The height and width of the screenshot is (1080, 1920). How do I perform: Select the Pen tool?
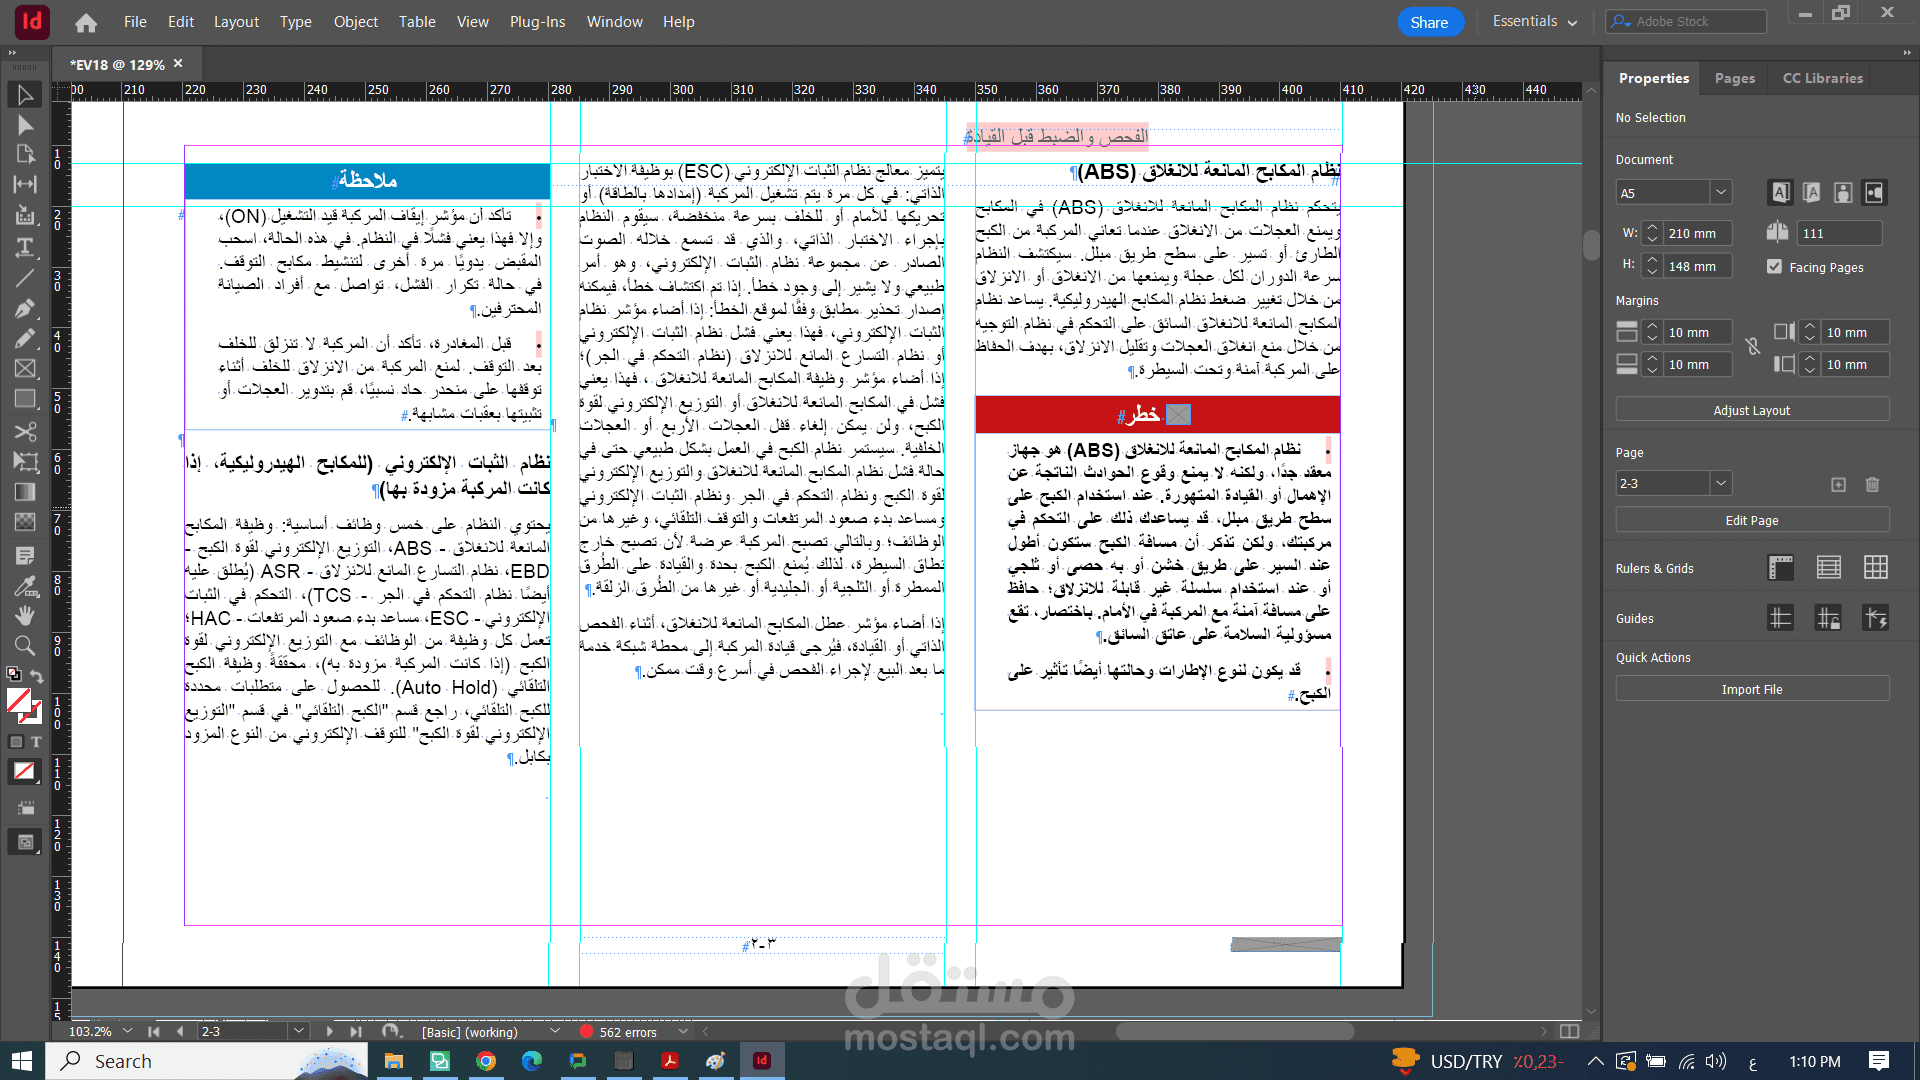point(25,308)
